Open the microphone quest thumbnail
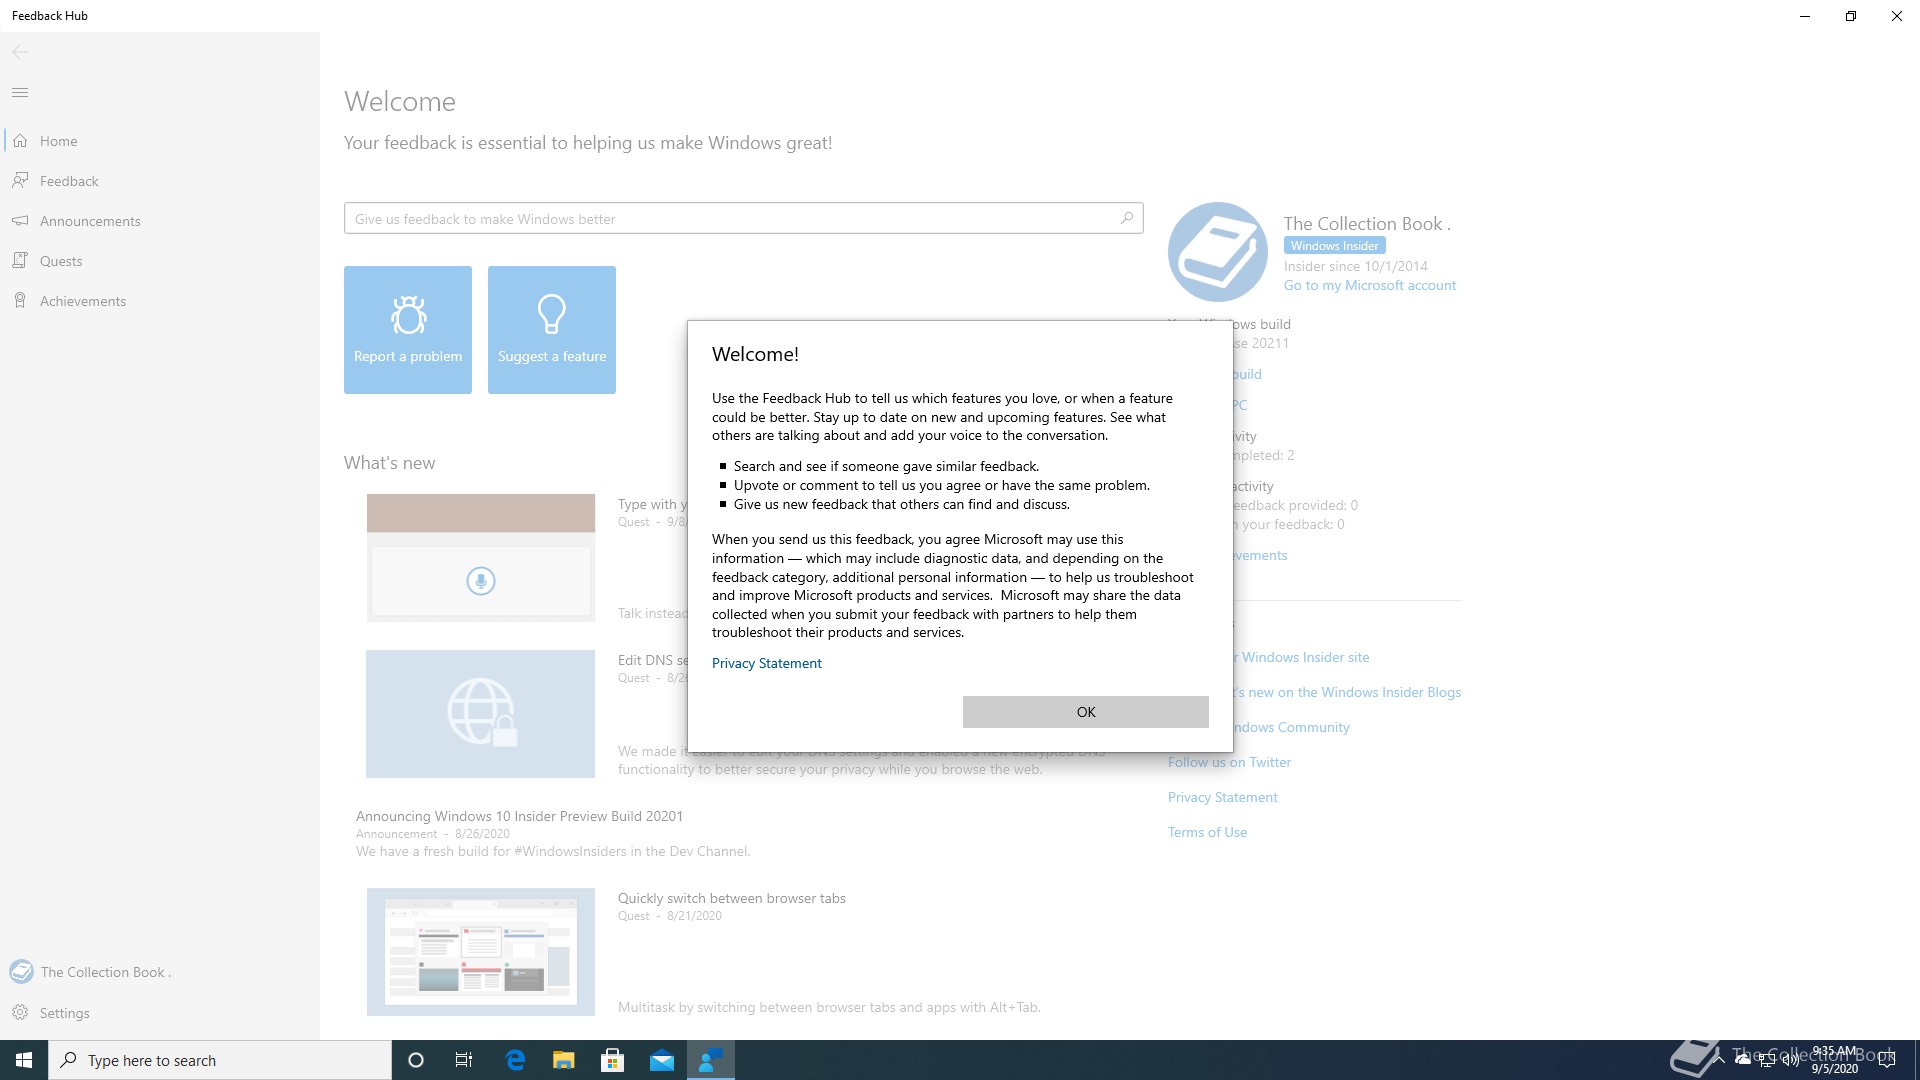The height and width of the screenshot is (1080, 1920). tap(481, 558)
